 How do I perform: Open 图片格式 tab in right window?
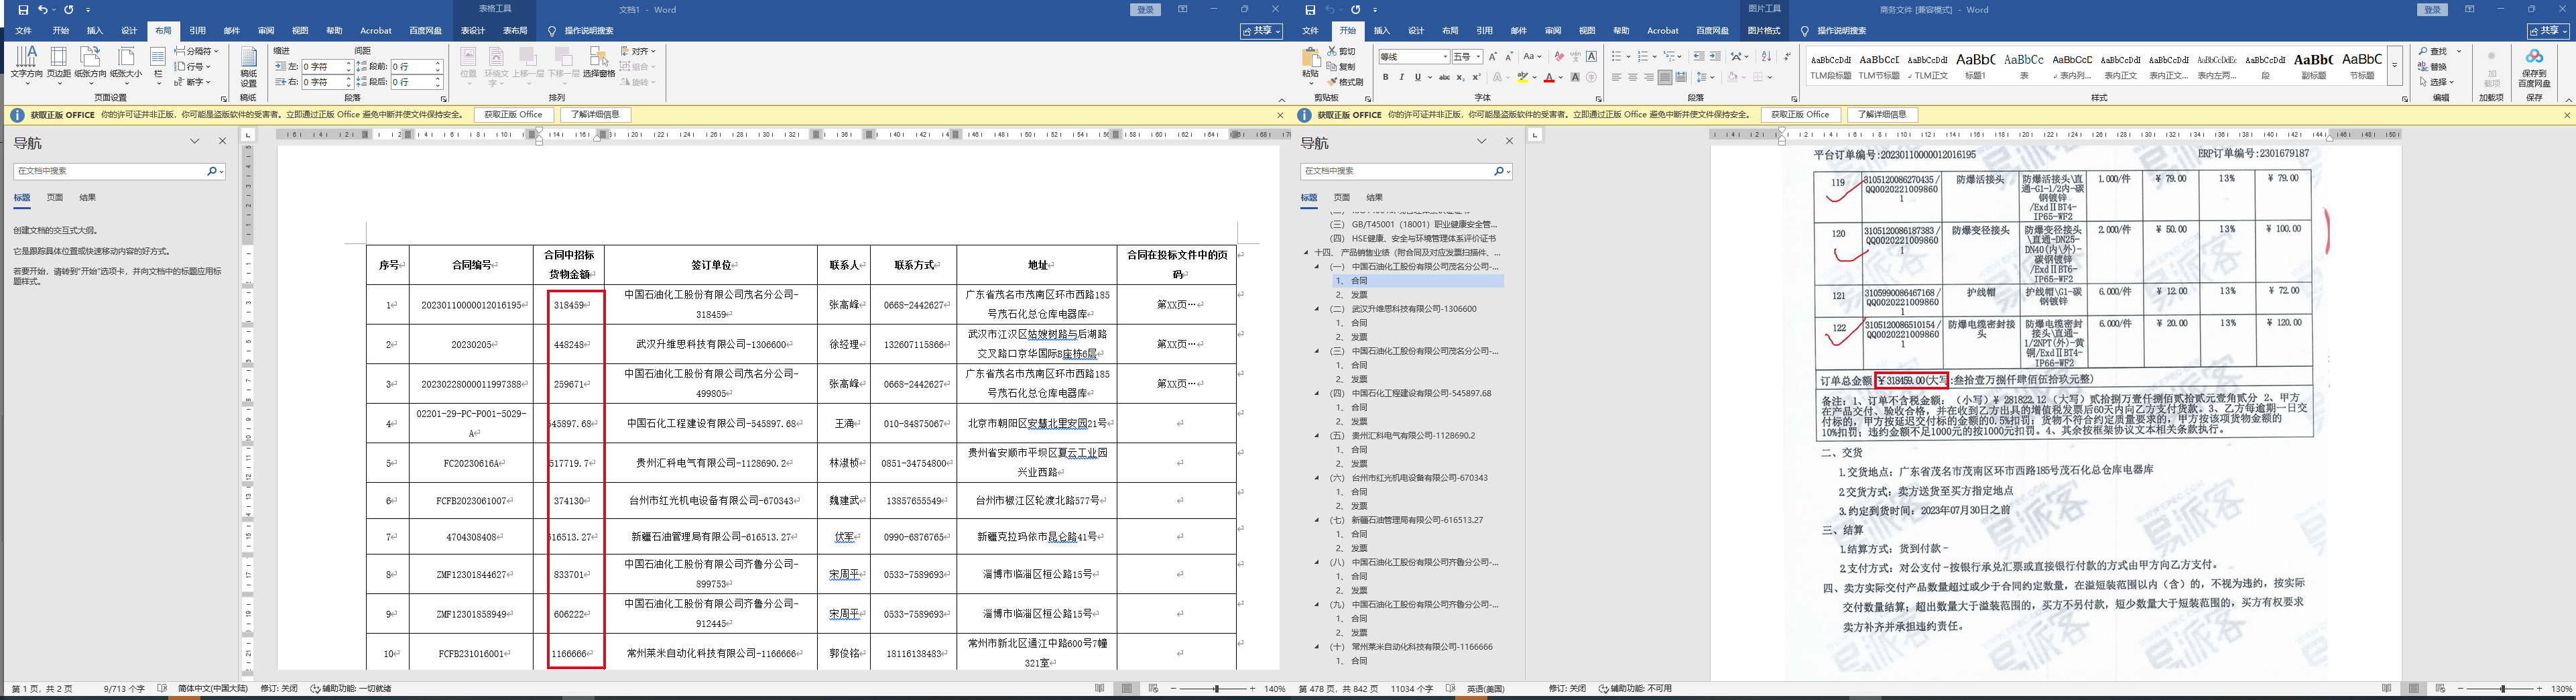[1763, 31]
